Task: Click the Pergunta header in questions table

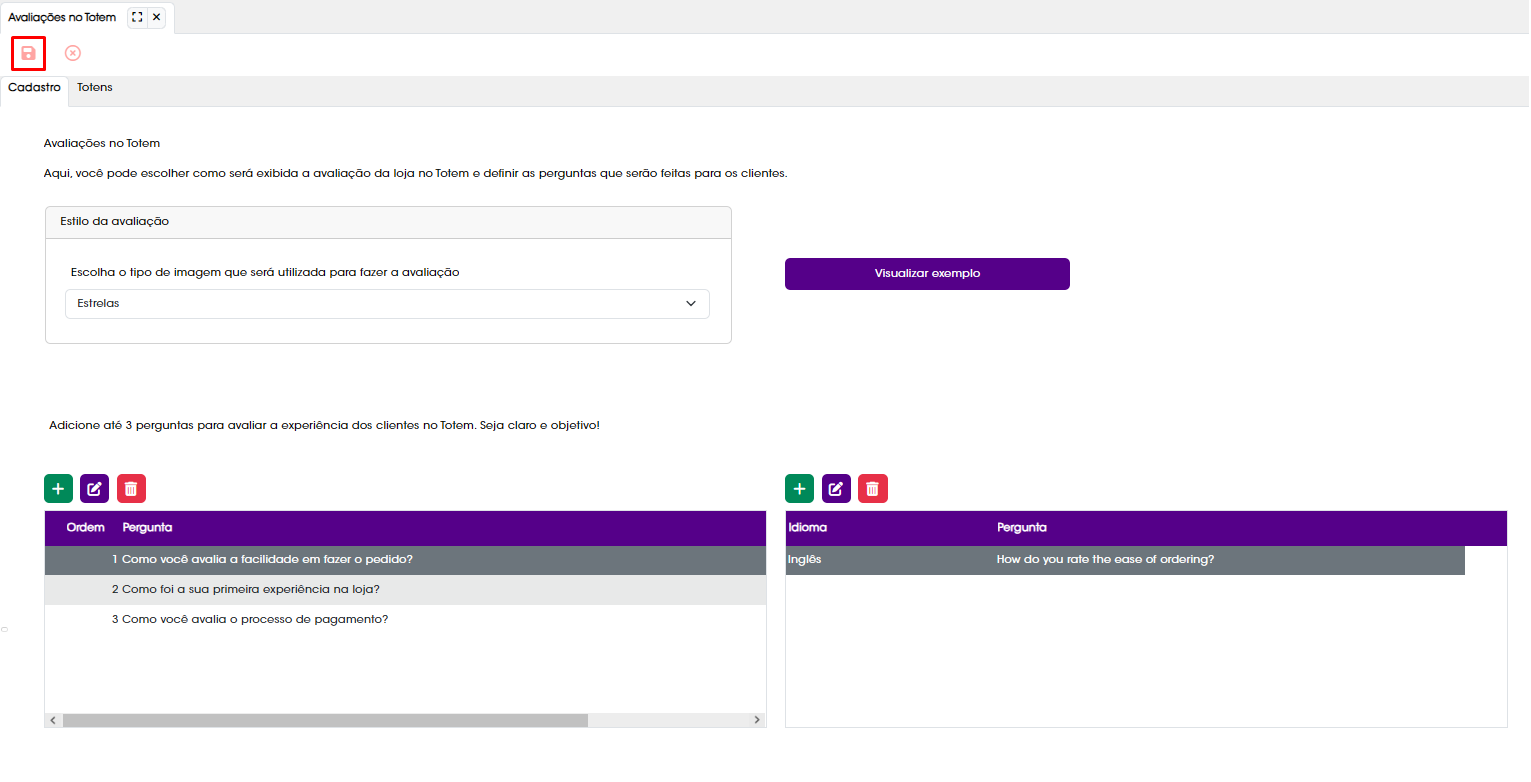Action: click(x=147, y=528)
